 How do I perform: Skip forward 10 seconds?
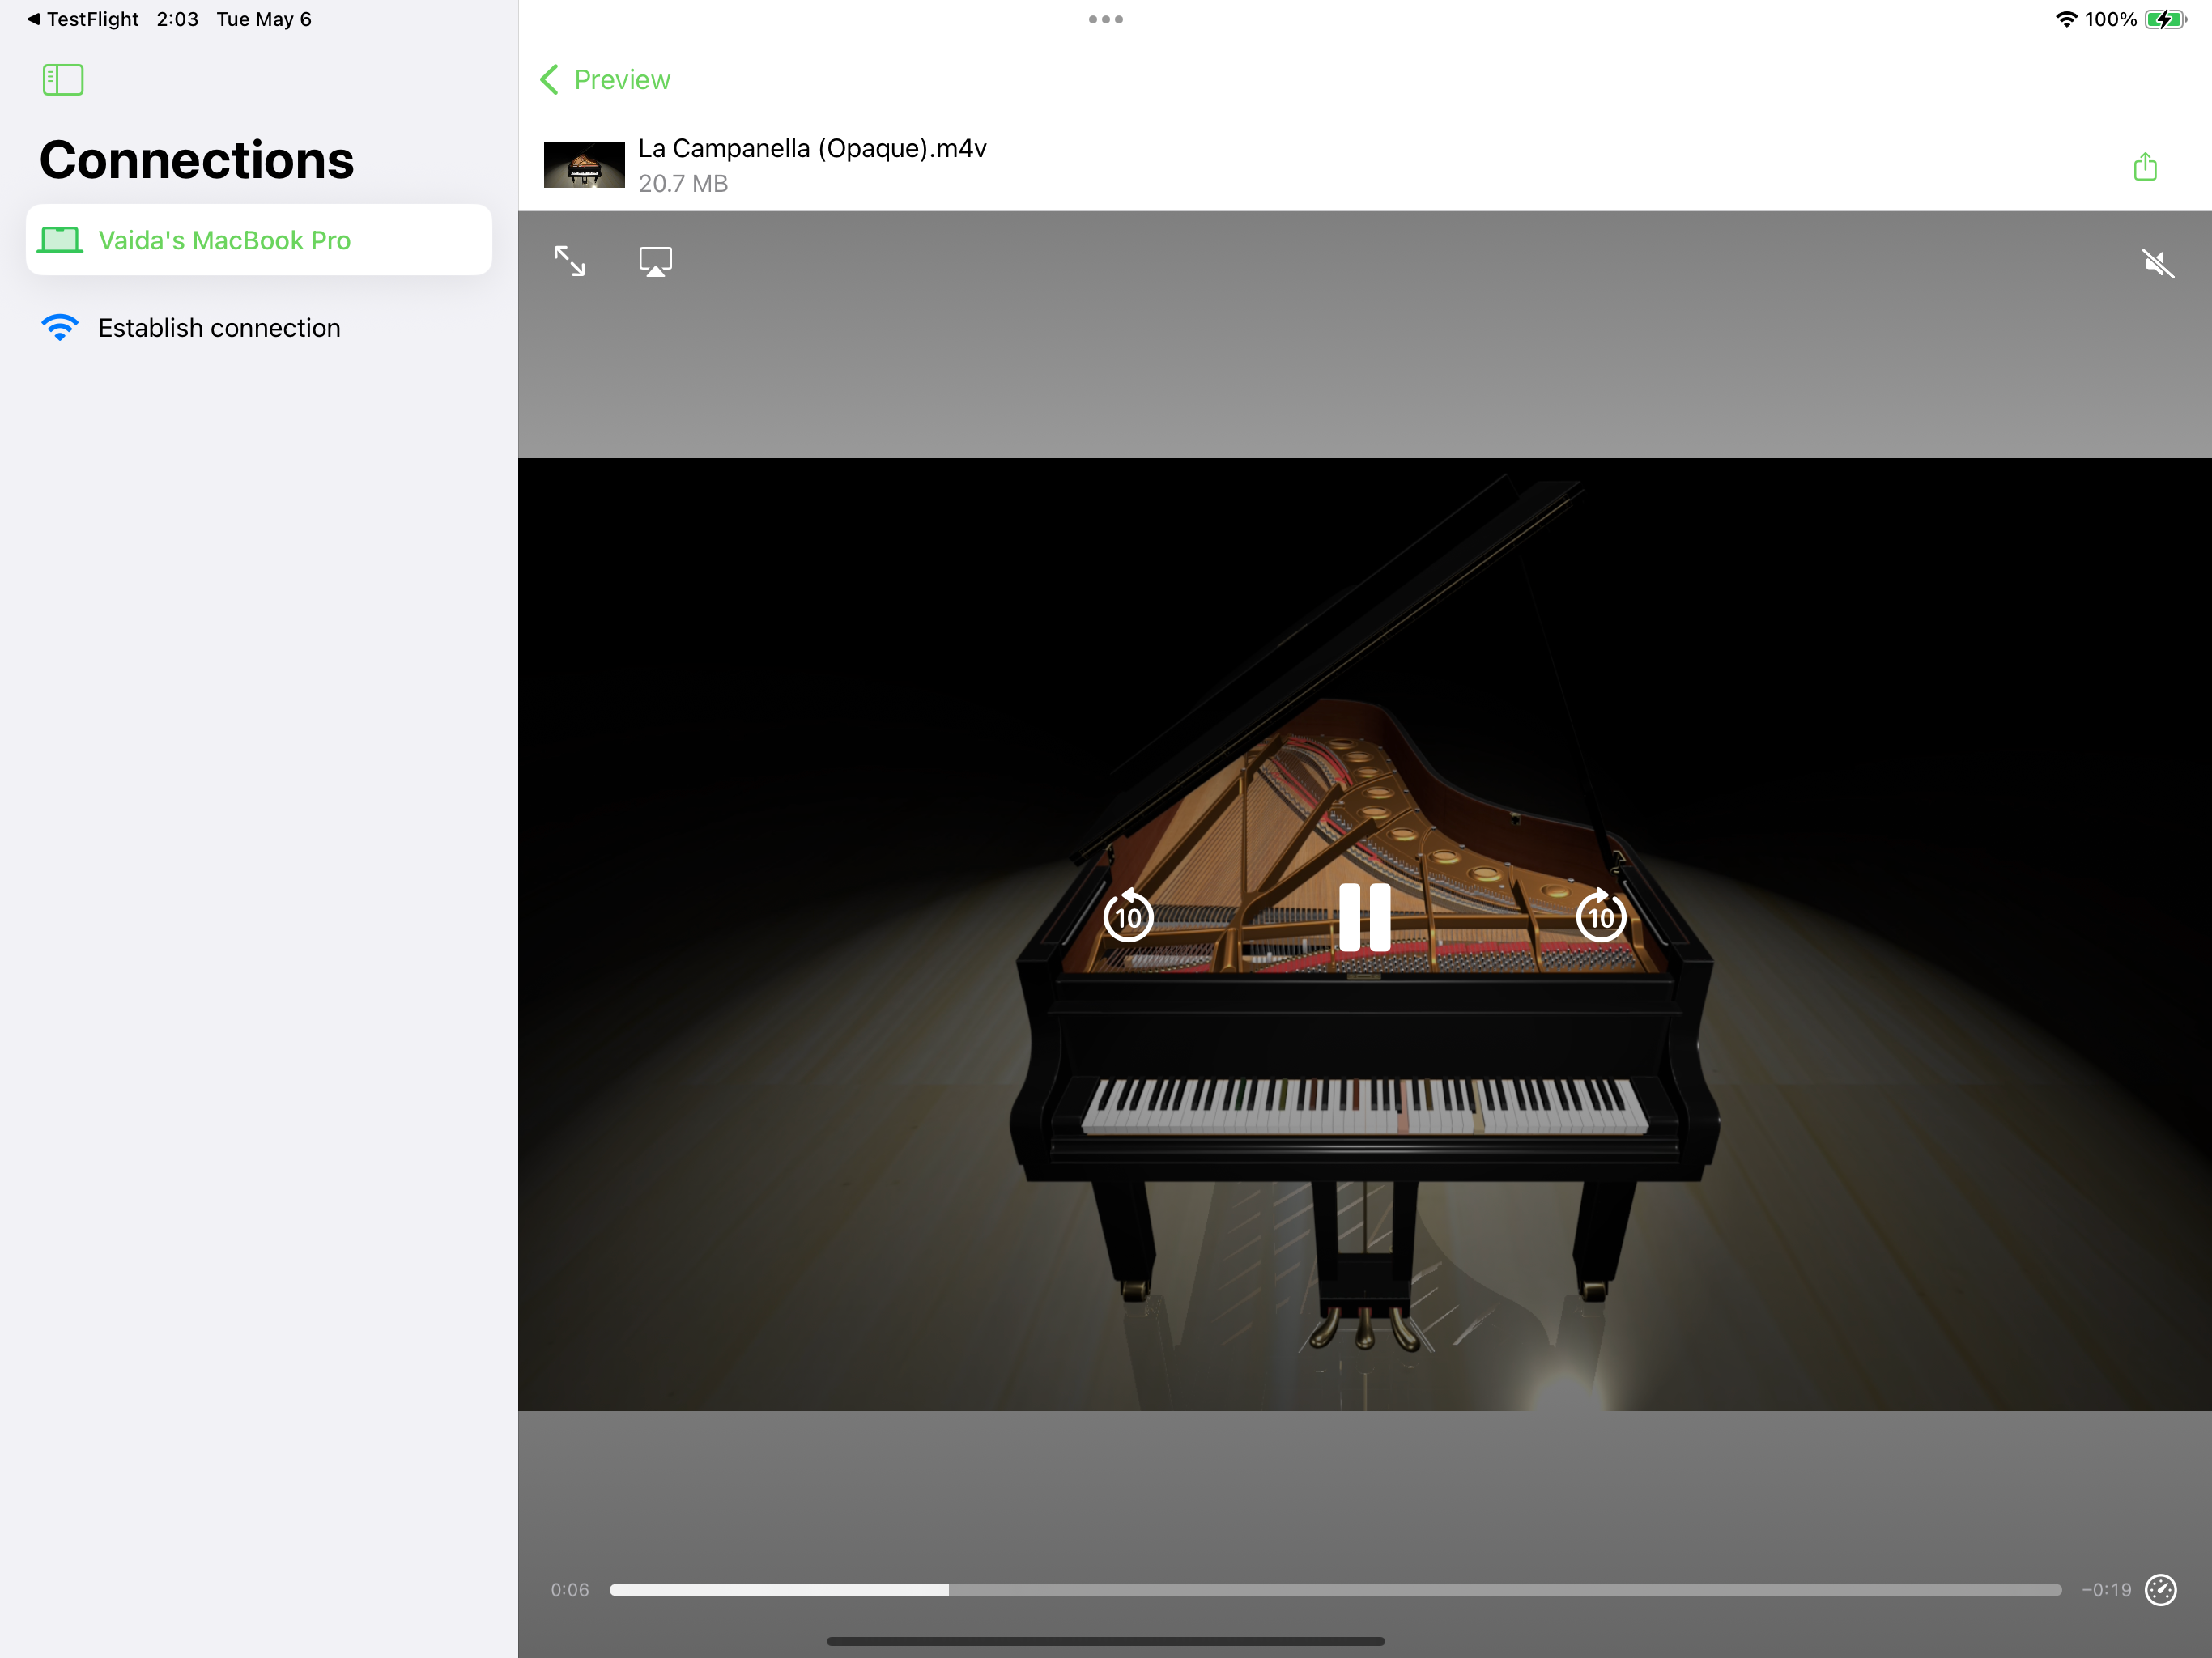pos(1600,916)
